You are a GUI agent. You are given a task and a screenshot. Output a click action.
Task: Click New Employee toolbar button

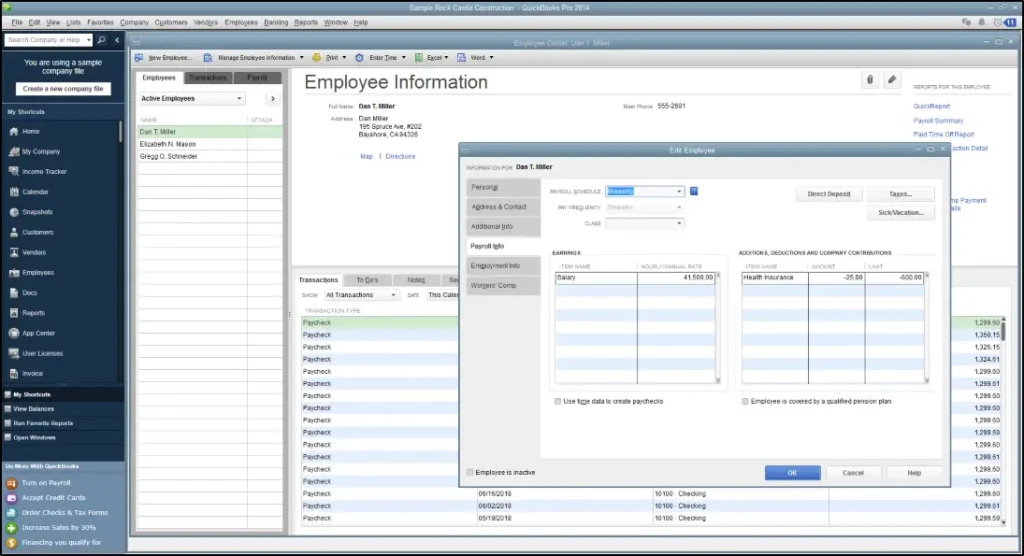click(164, 58)
